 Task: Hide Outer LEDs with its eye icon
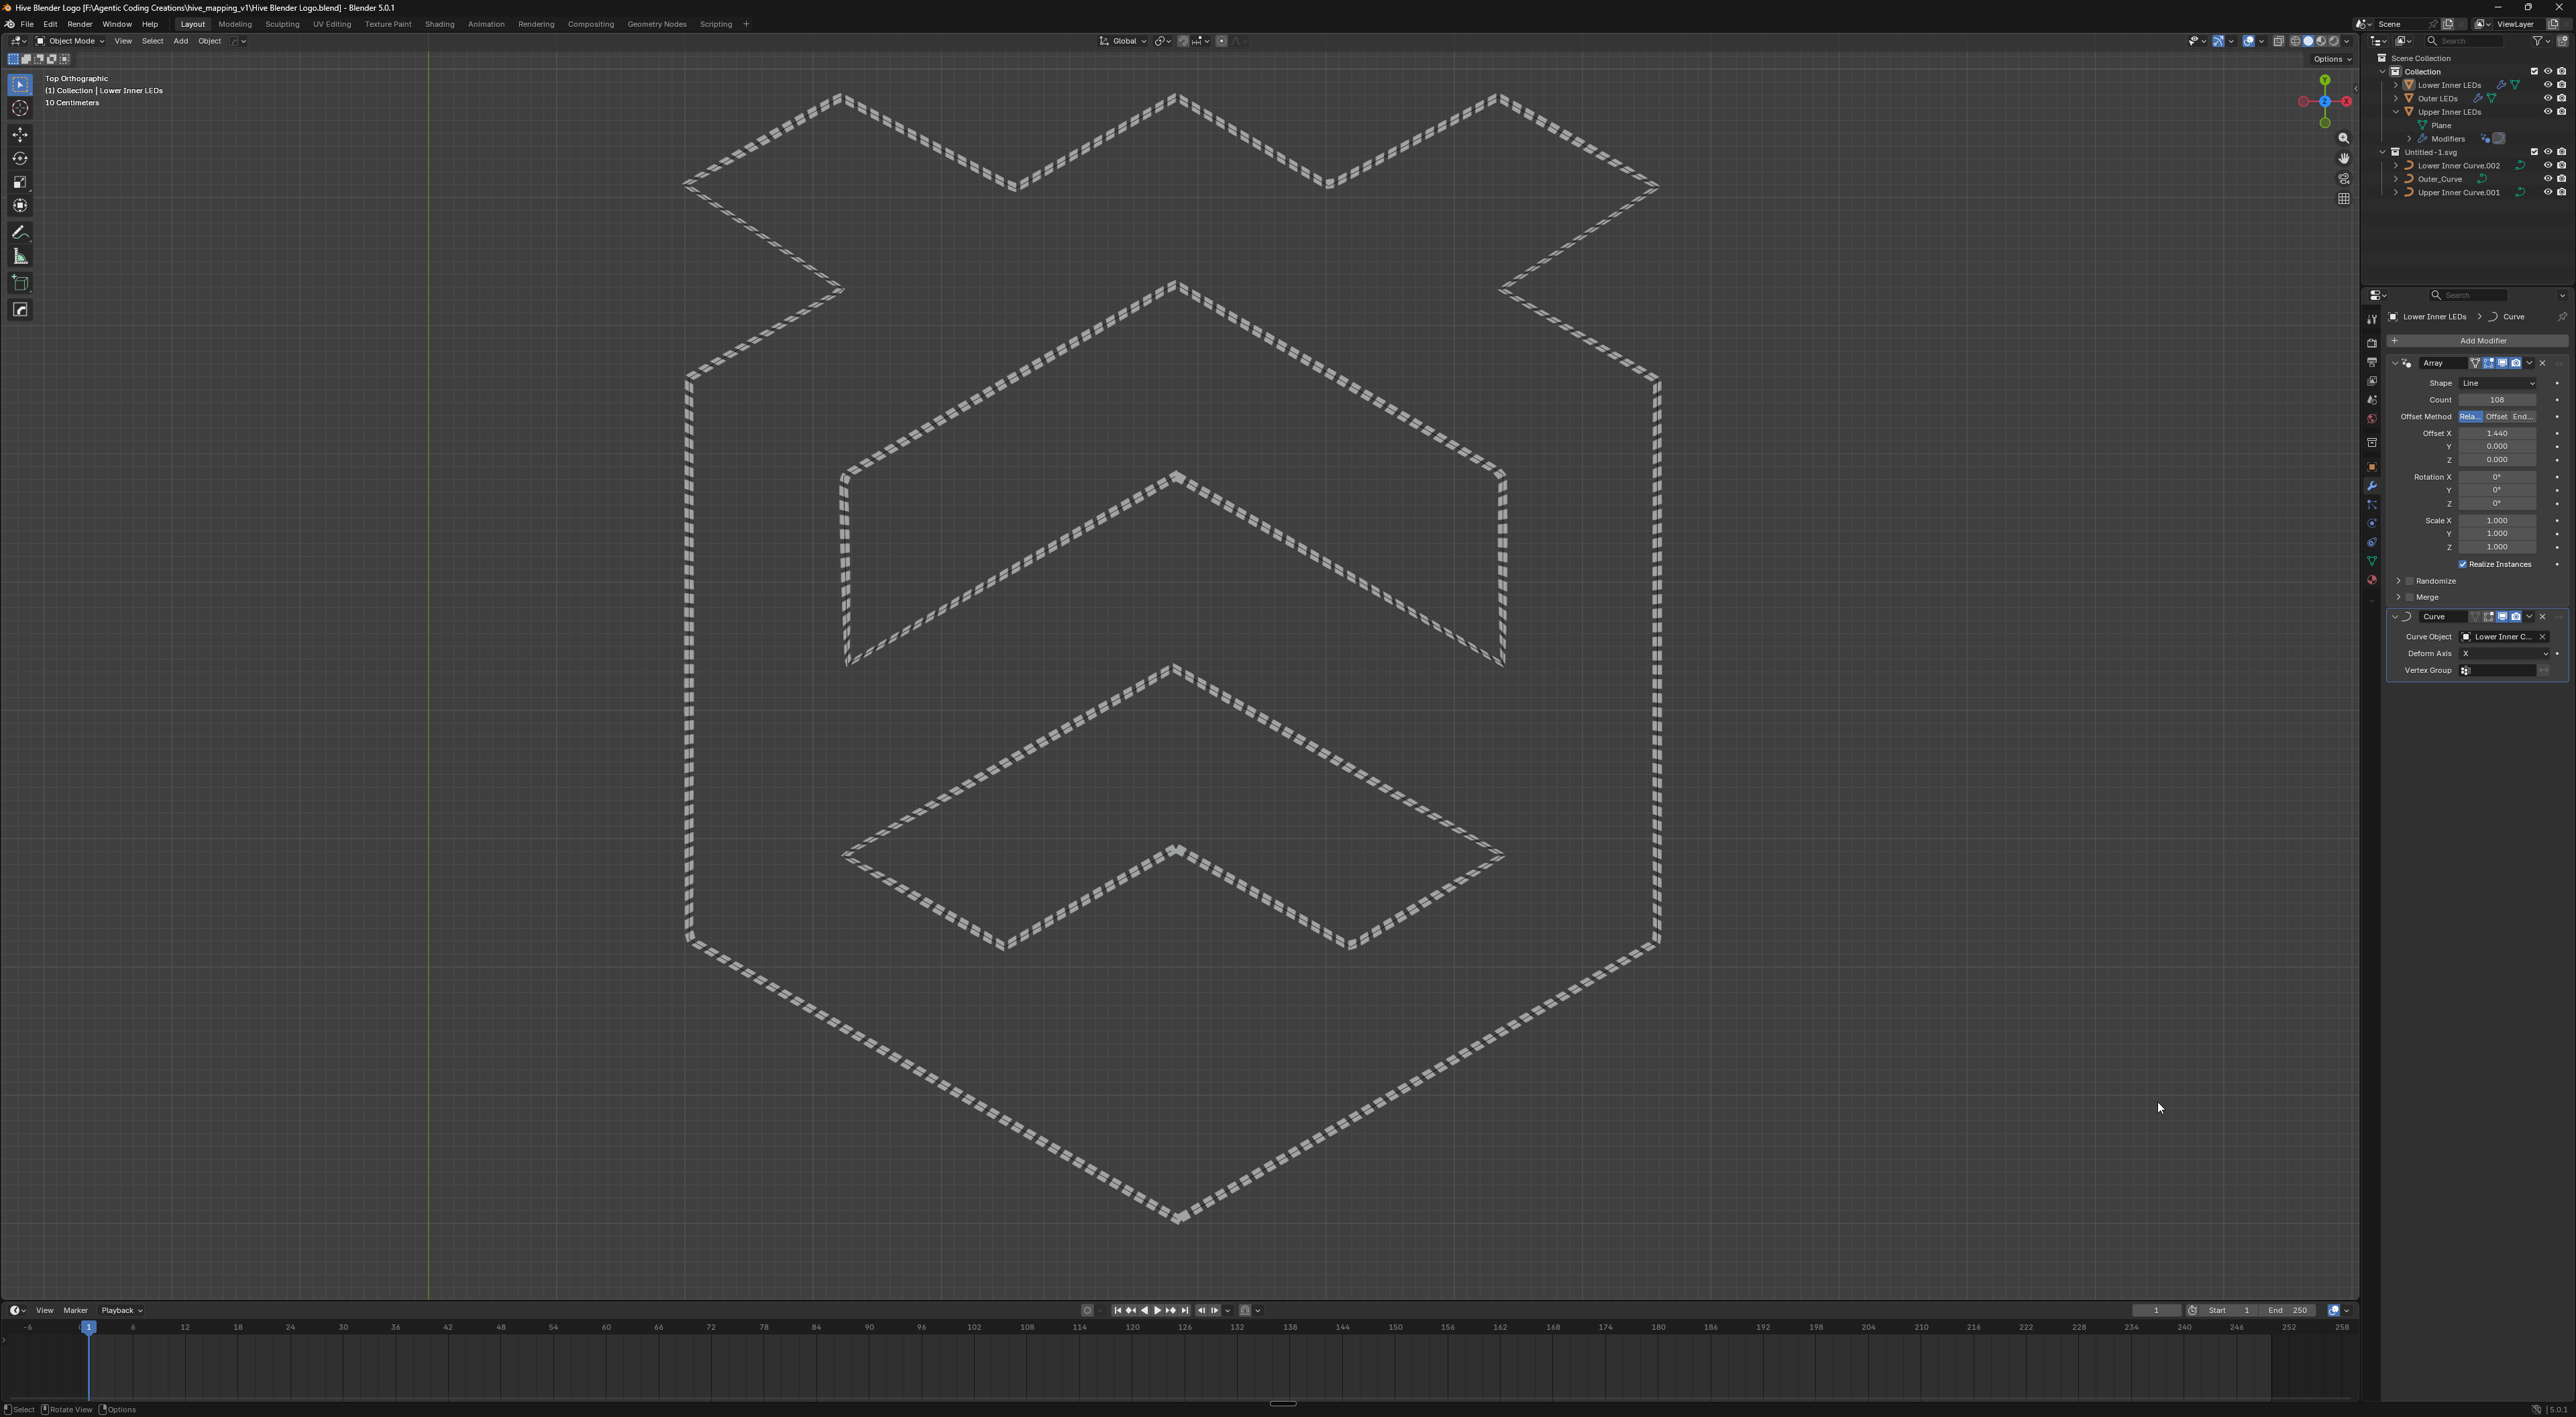click(x=2547, y=98)
